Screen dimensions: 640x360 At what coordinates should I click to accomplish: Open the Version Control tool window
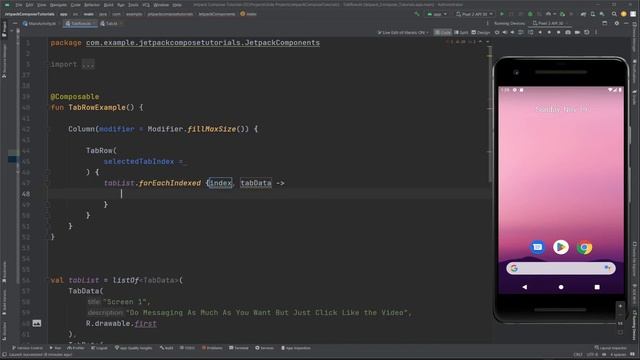pos(27,348)
